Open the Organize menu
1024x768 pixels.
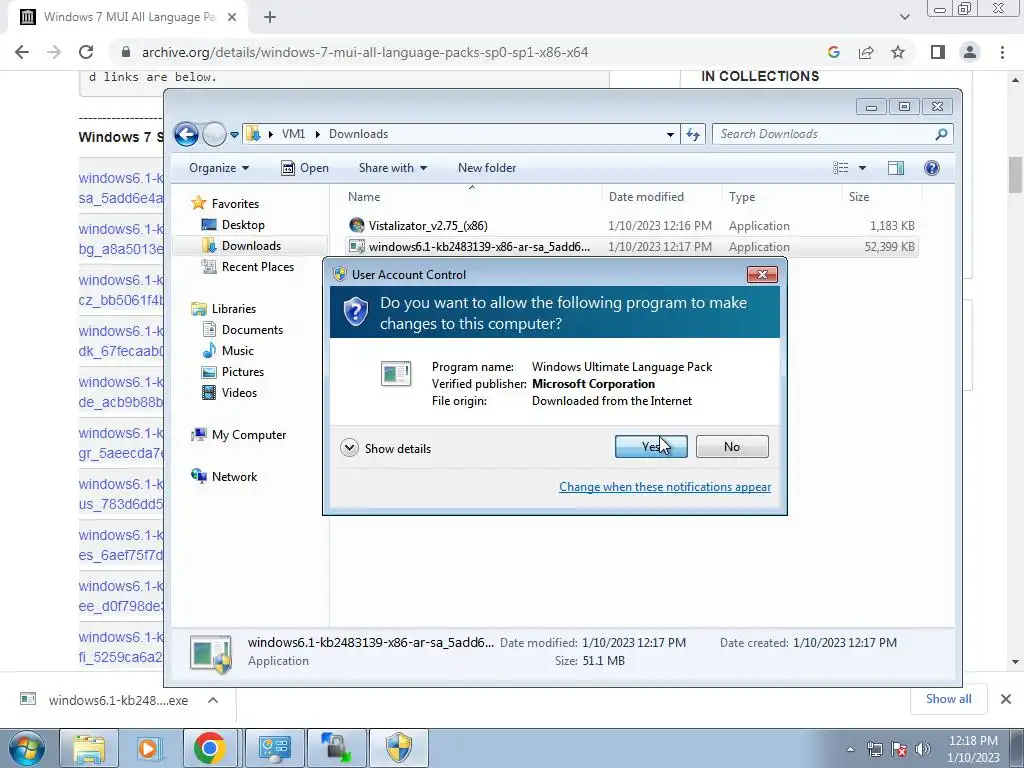pyautogui.click(x=219, y=168)
